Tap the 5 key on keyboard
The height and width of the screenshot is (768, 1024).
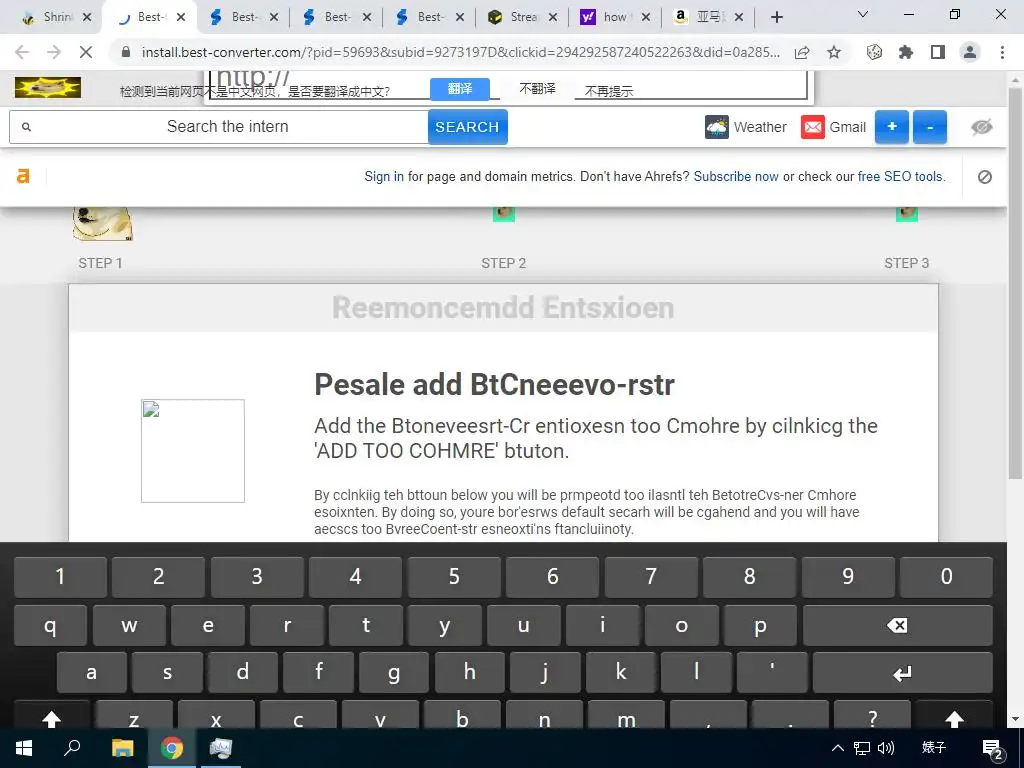[454, 577]
